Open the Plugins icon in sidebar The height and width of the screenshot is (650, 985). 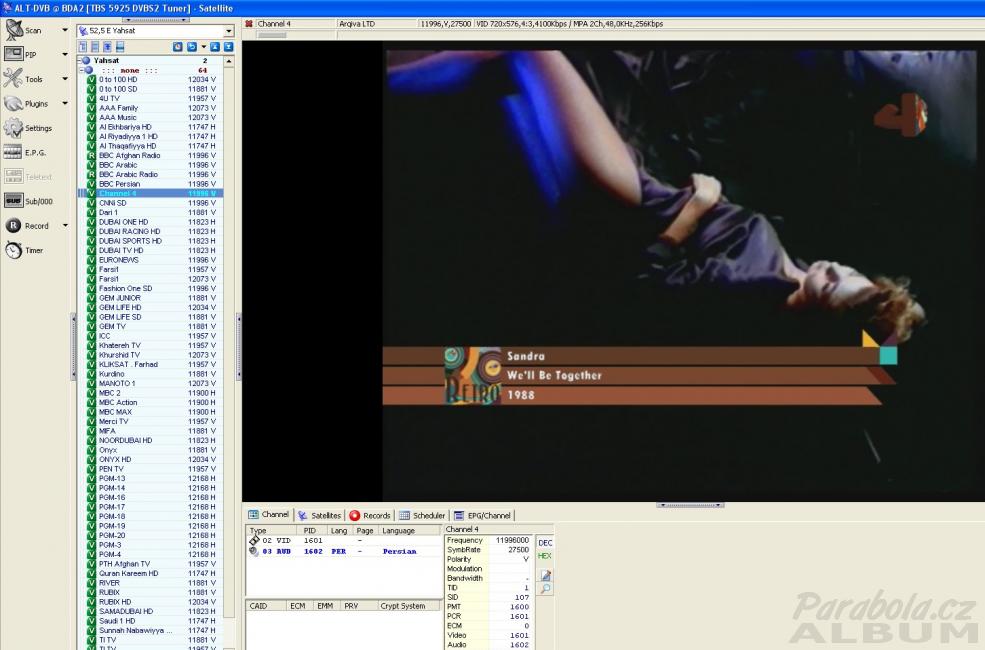click(x=13, y=104)
